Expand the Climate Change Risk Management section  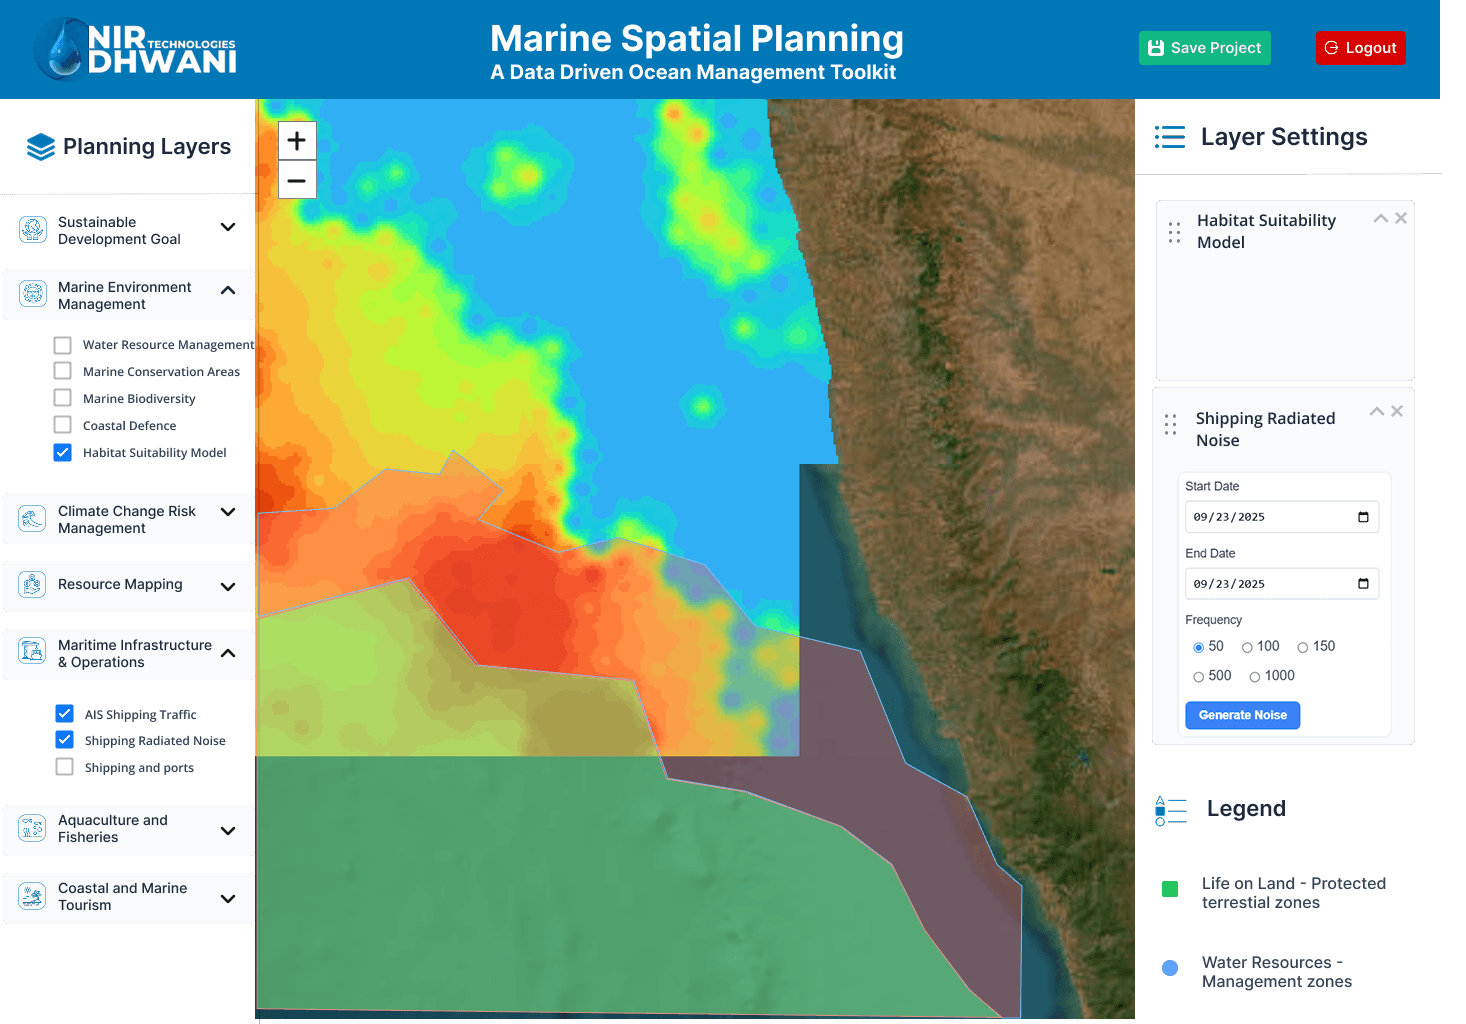228,512
